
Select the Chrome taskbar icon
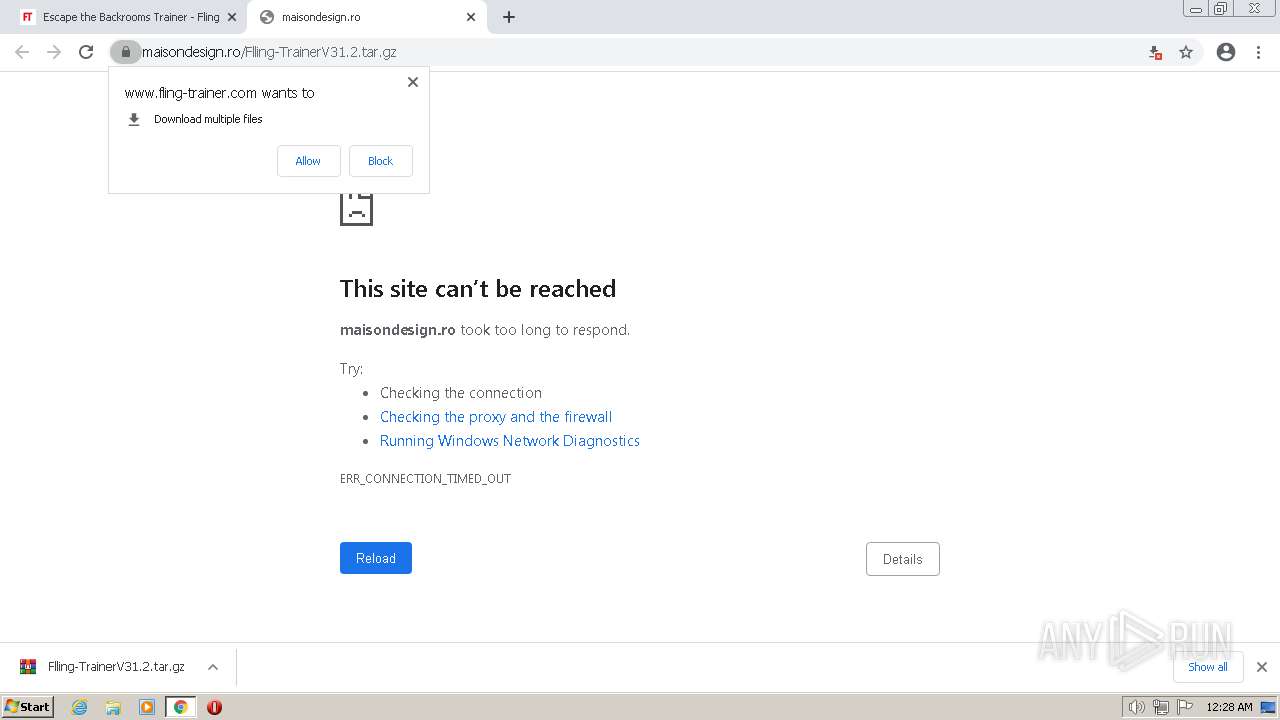pos(180,707)
